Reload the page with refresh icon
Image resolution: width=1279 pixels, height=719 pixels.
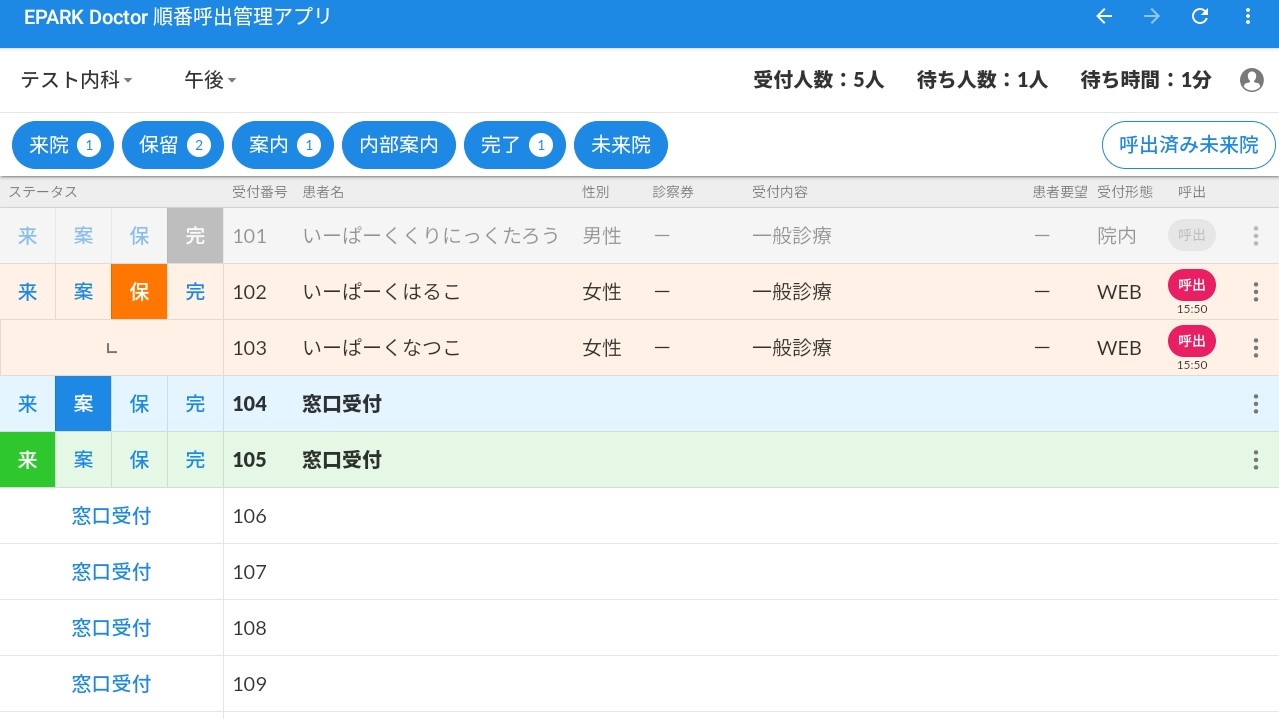click(1200, 16)
